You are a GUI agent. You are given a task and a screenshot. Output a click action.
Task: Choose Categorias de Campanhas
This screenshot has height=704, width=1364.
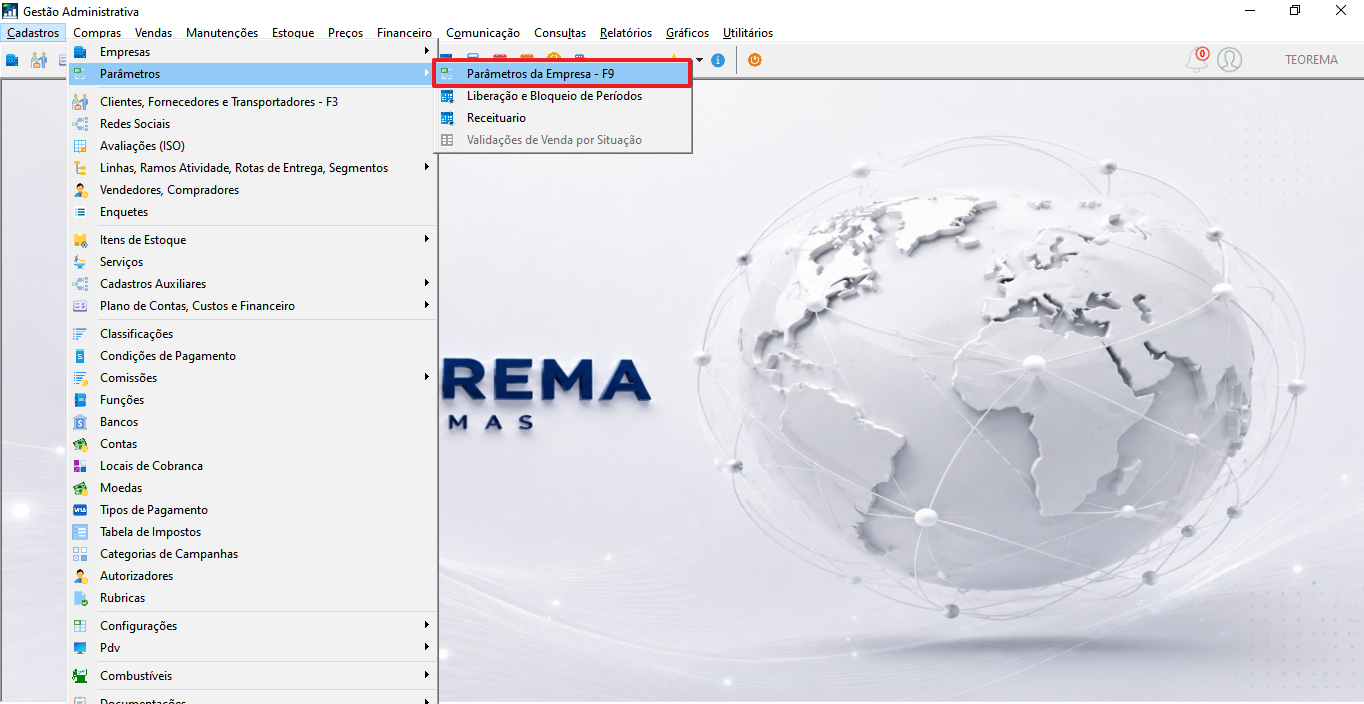[x=253, y=554]
